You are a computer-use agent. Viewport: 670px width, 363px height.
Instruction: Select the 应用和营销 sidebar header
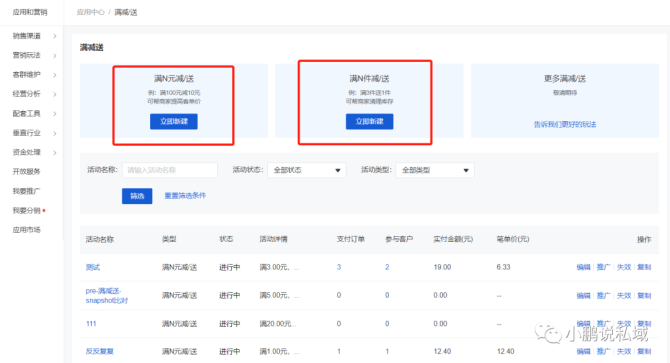click(x=30, y=12)
